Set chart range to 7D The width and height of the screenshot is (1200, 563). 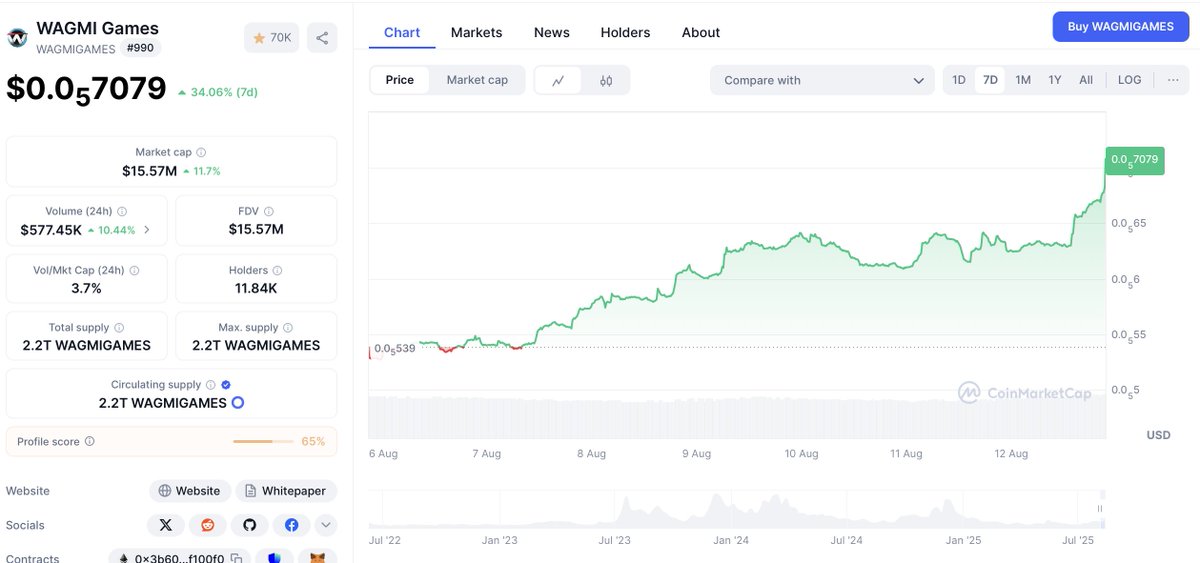990,80
